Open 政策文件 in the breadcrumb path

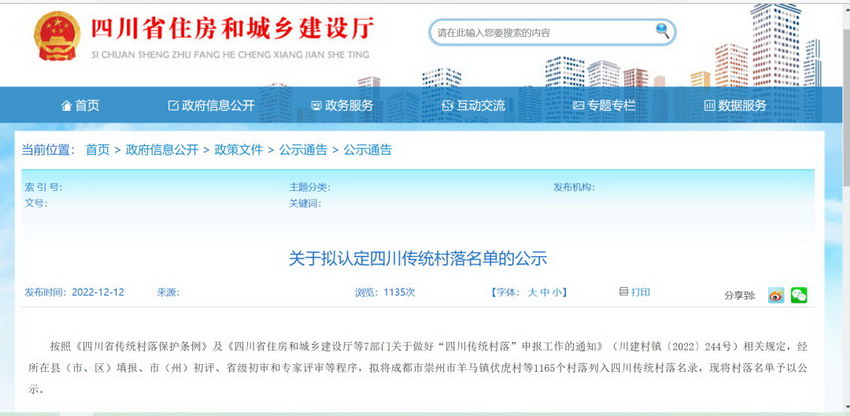239,150
